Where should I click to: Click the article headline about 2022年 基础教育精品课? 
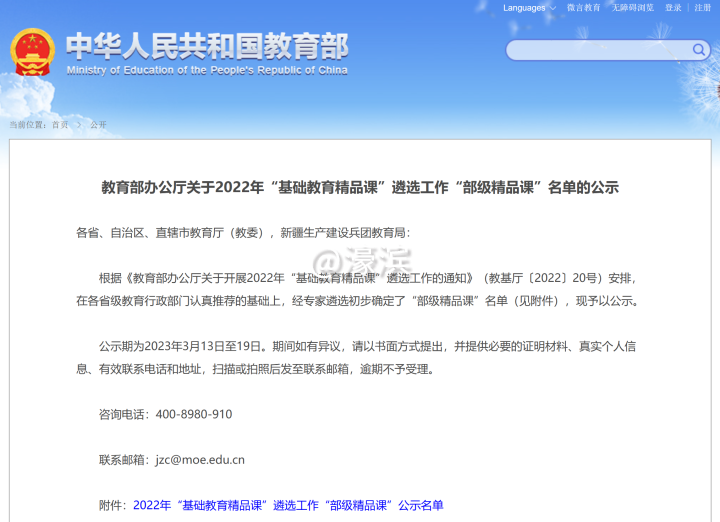(360, 187)
